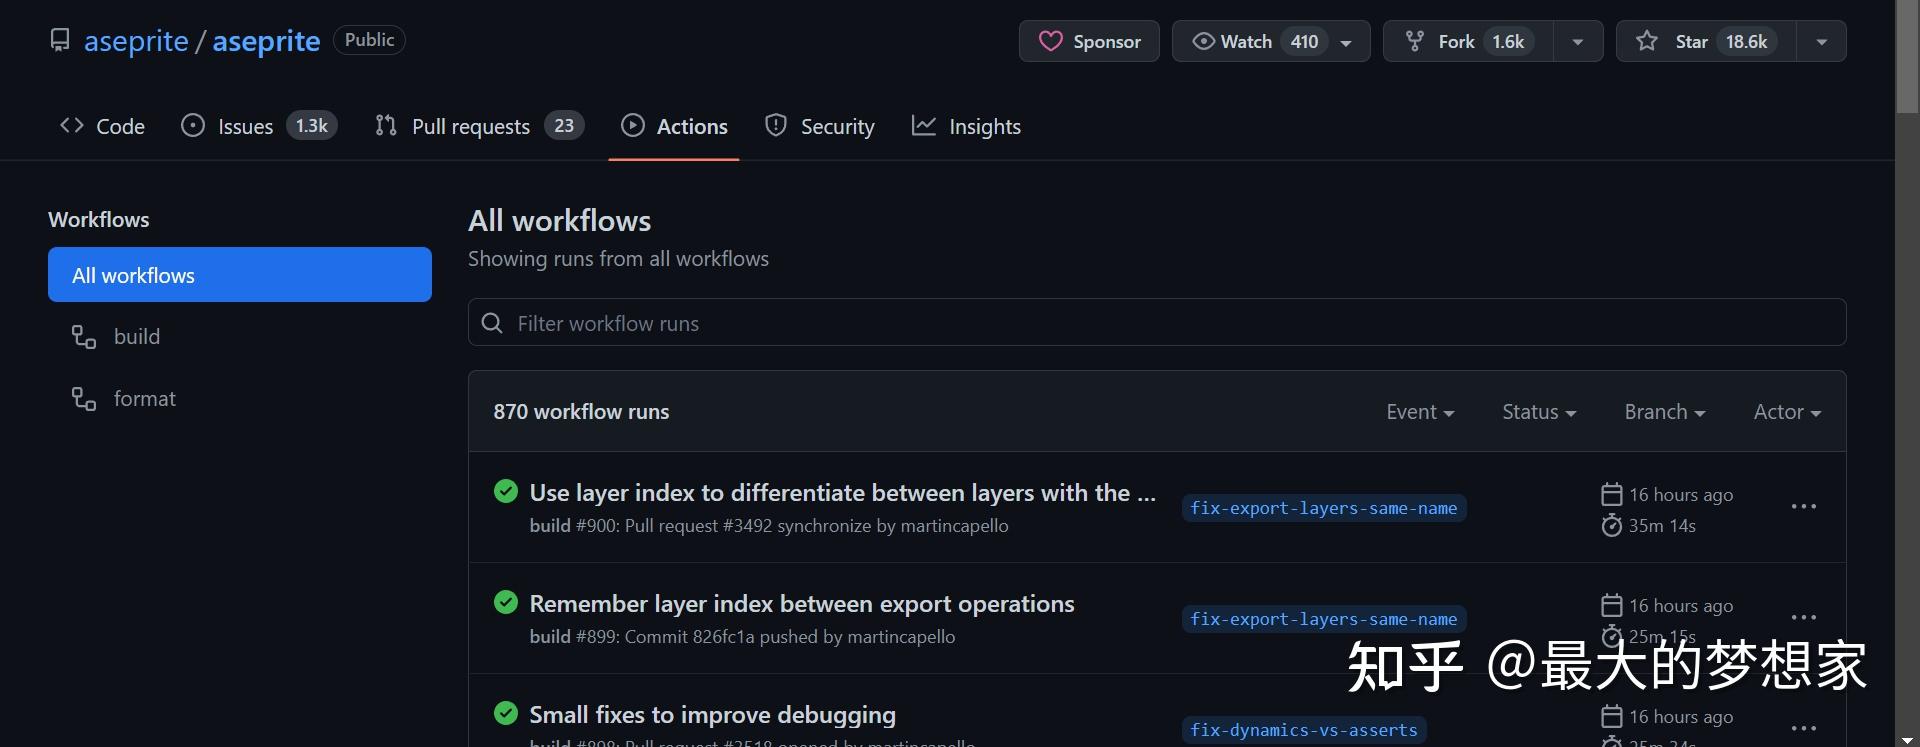Screen dimensions: 1920x747
Task: Open three-dot menu for build #899 run
Action: pyautogui.click(x=1804, y=618)
